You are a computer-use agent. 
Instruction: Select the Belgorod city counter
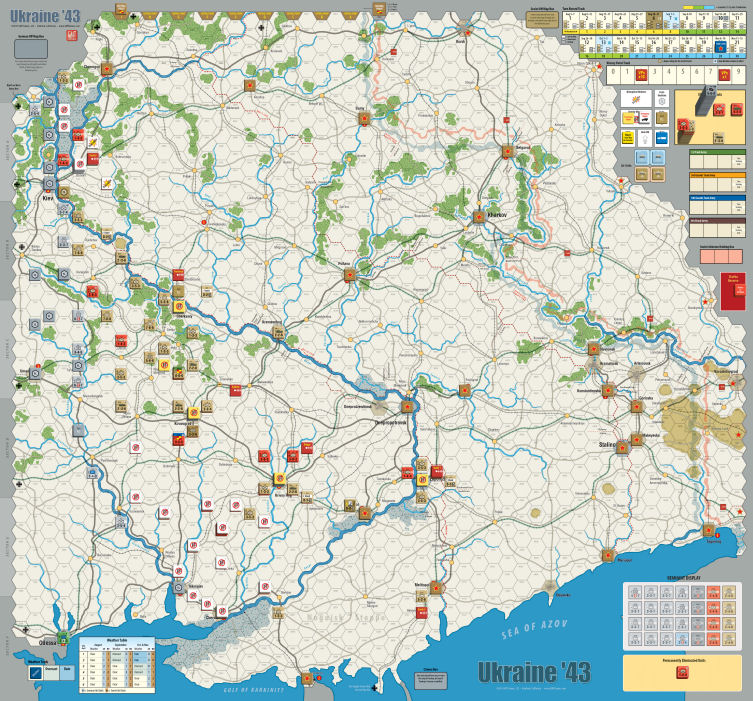point(508,152)
